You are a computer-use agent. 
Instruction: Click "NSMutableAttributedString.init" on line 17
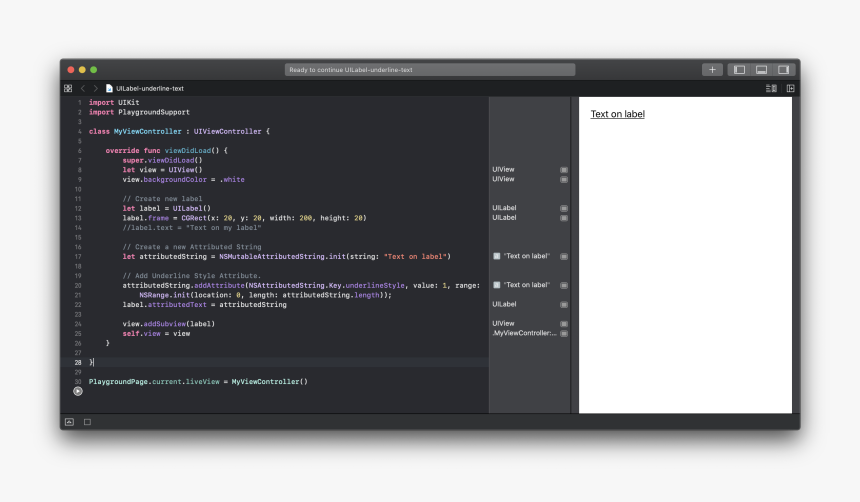(282, 256)
